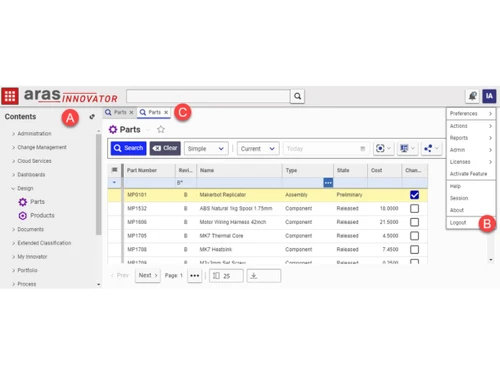500x375 pixels.
Task: Go to Next page
Action: tap(148, 275)
